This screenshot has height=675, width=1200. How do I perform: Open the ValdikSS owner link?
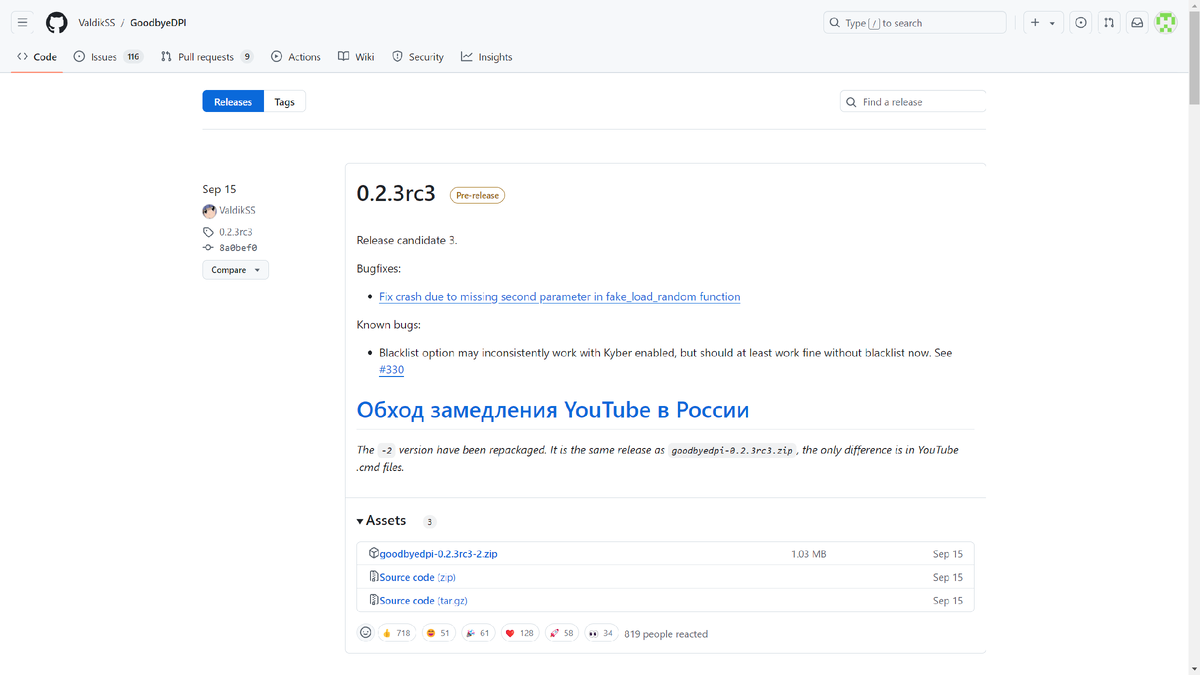click(x=97, y=23)
